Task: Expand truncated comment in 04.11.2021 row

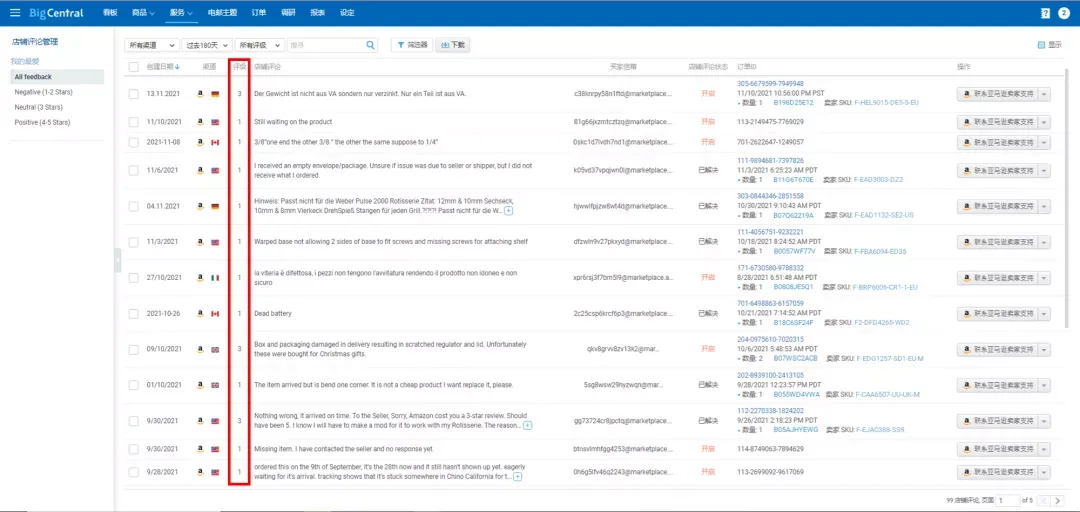Action: pos(508,210)
